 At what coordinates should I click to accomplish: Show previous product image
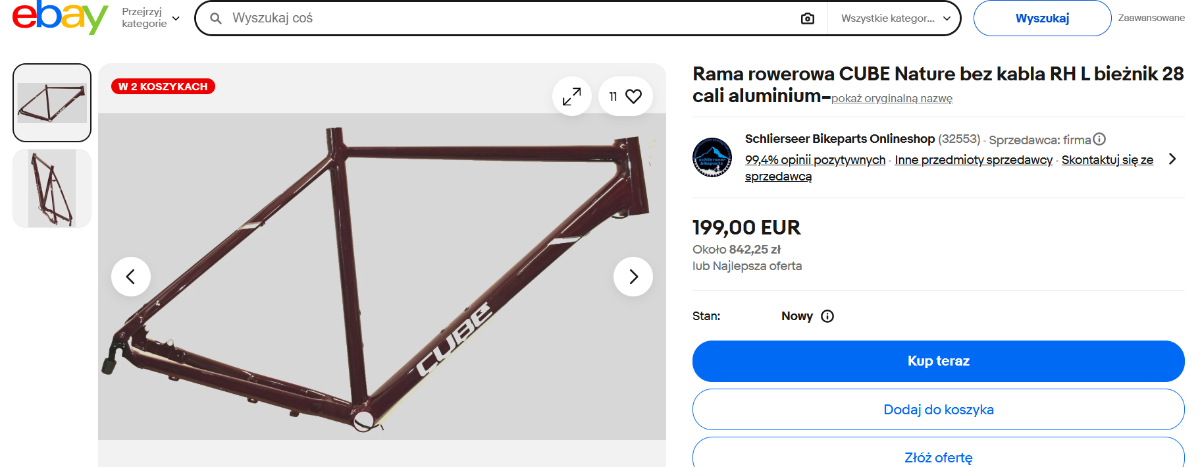click(131, 276)
